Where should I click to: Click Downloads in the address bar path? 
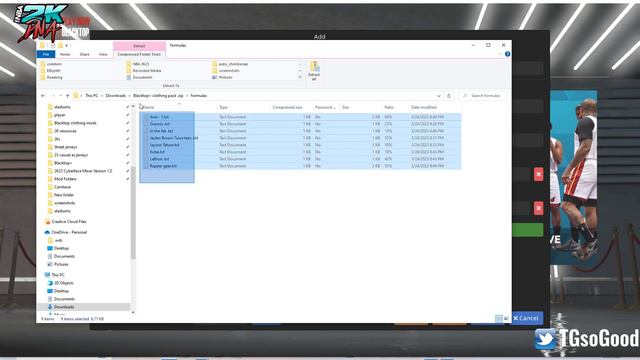click(116, 96)
